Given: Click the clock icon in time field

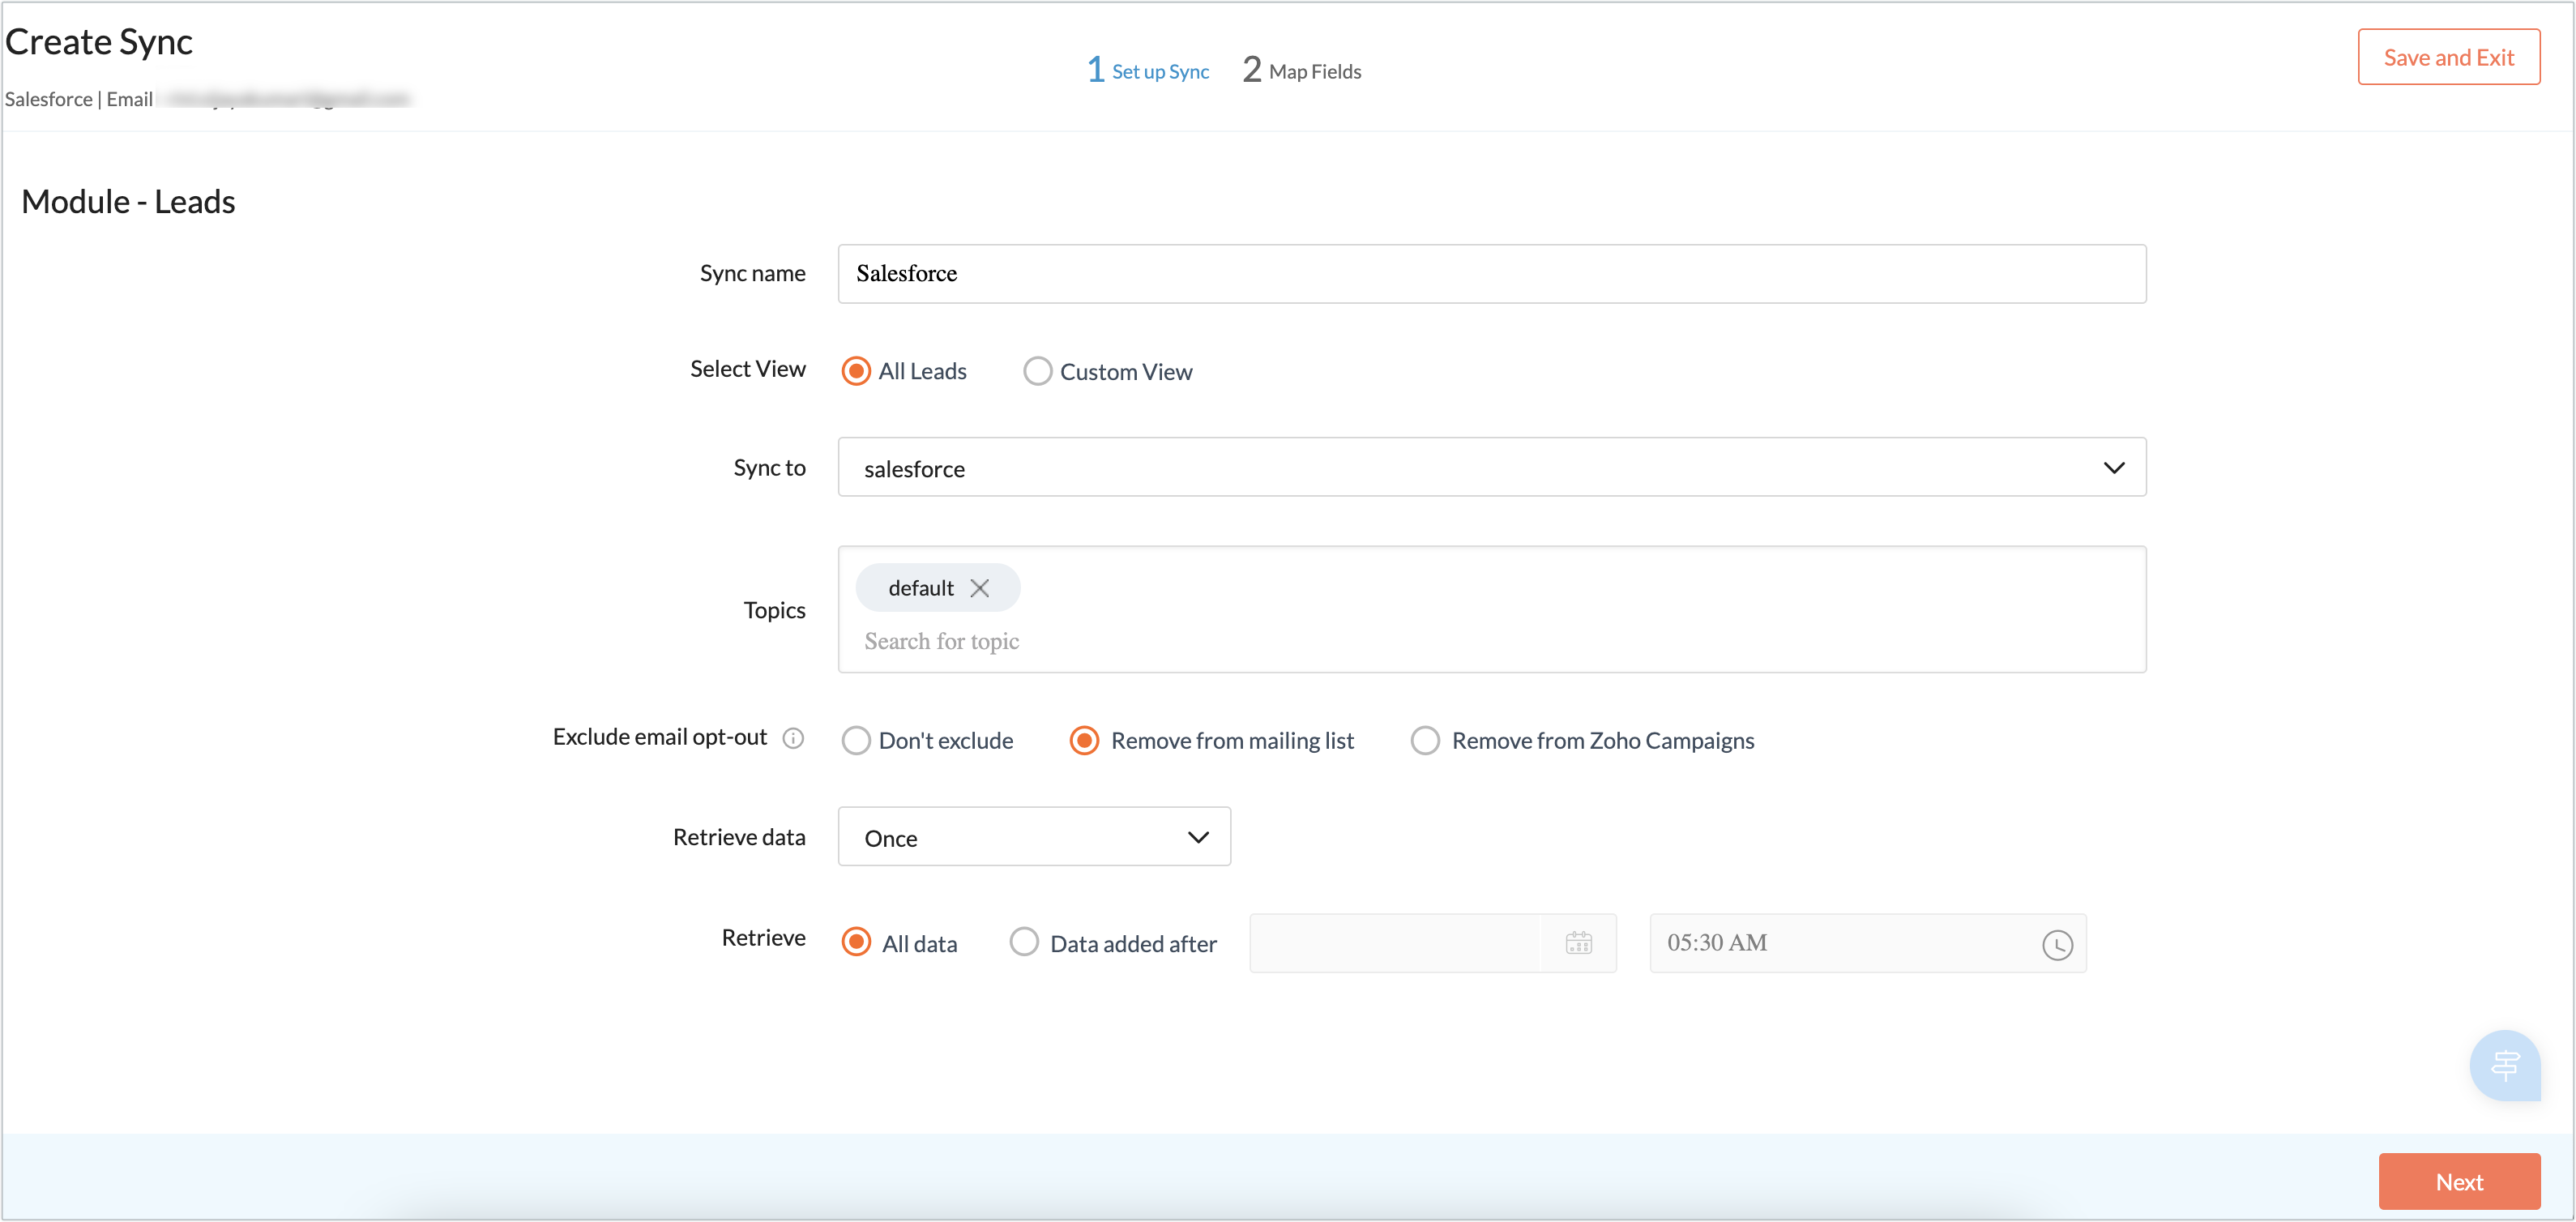Looking at the screenshot, I should (2056, 945).
